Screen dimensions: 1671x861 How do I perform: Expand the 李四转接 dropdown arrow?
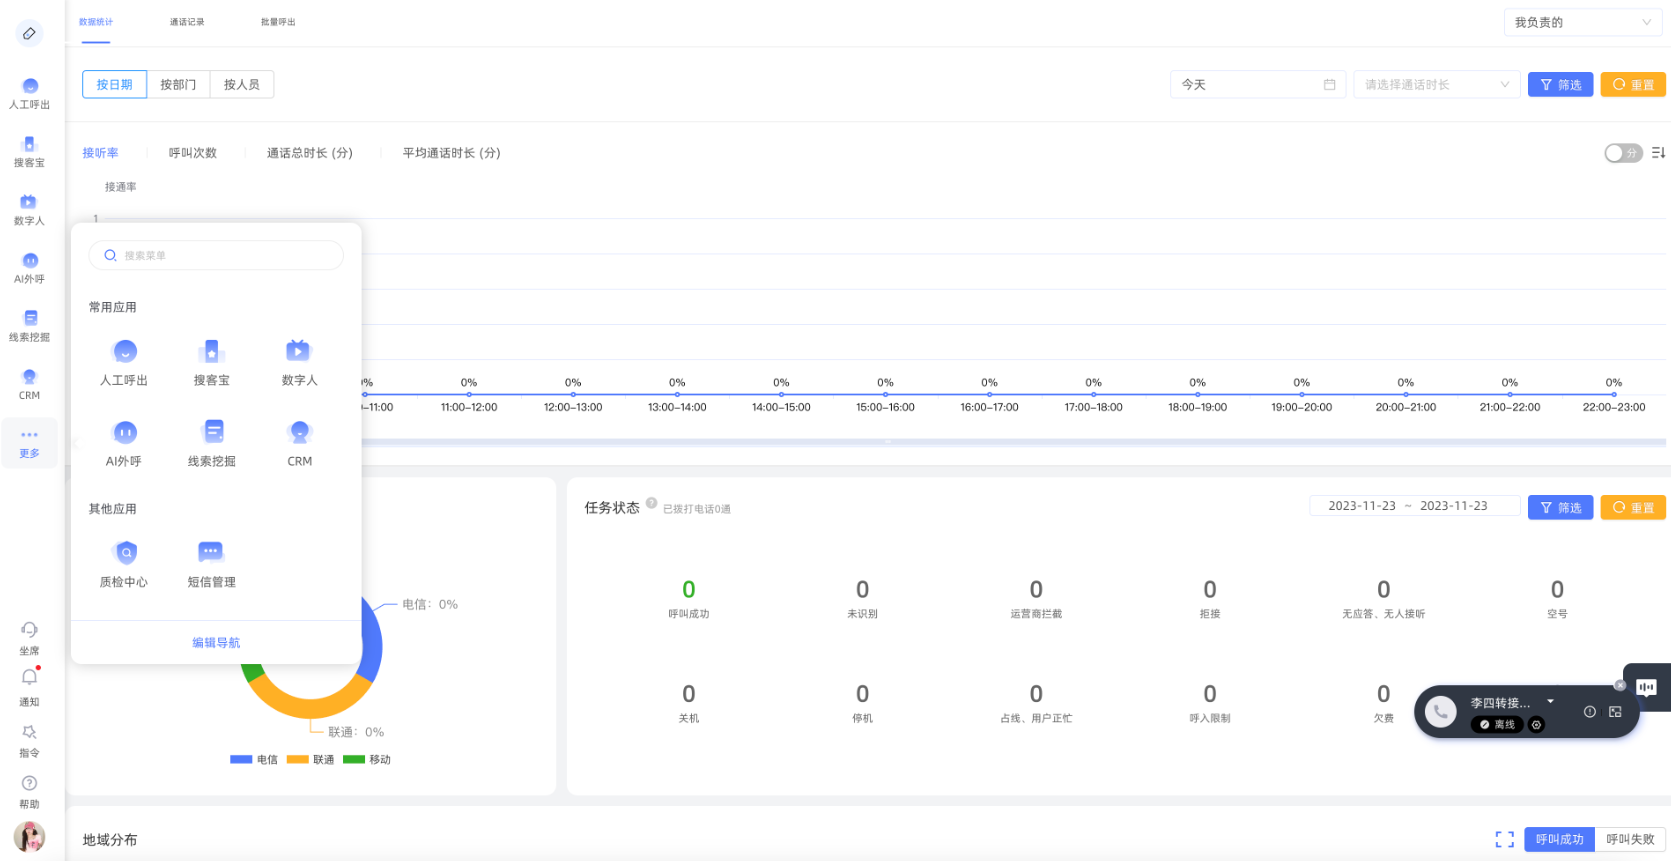pos(1551,701)
